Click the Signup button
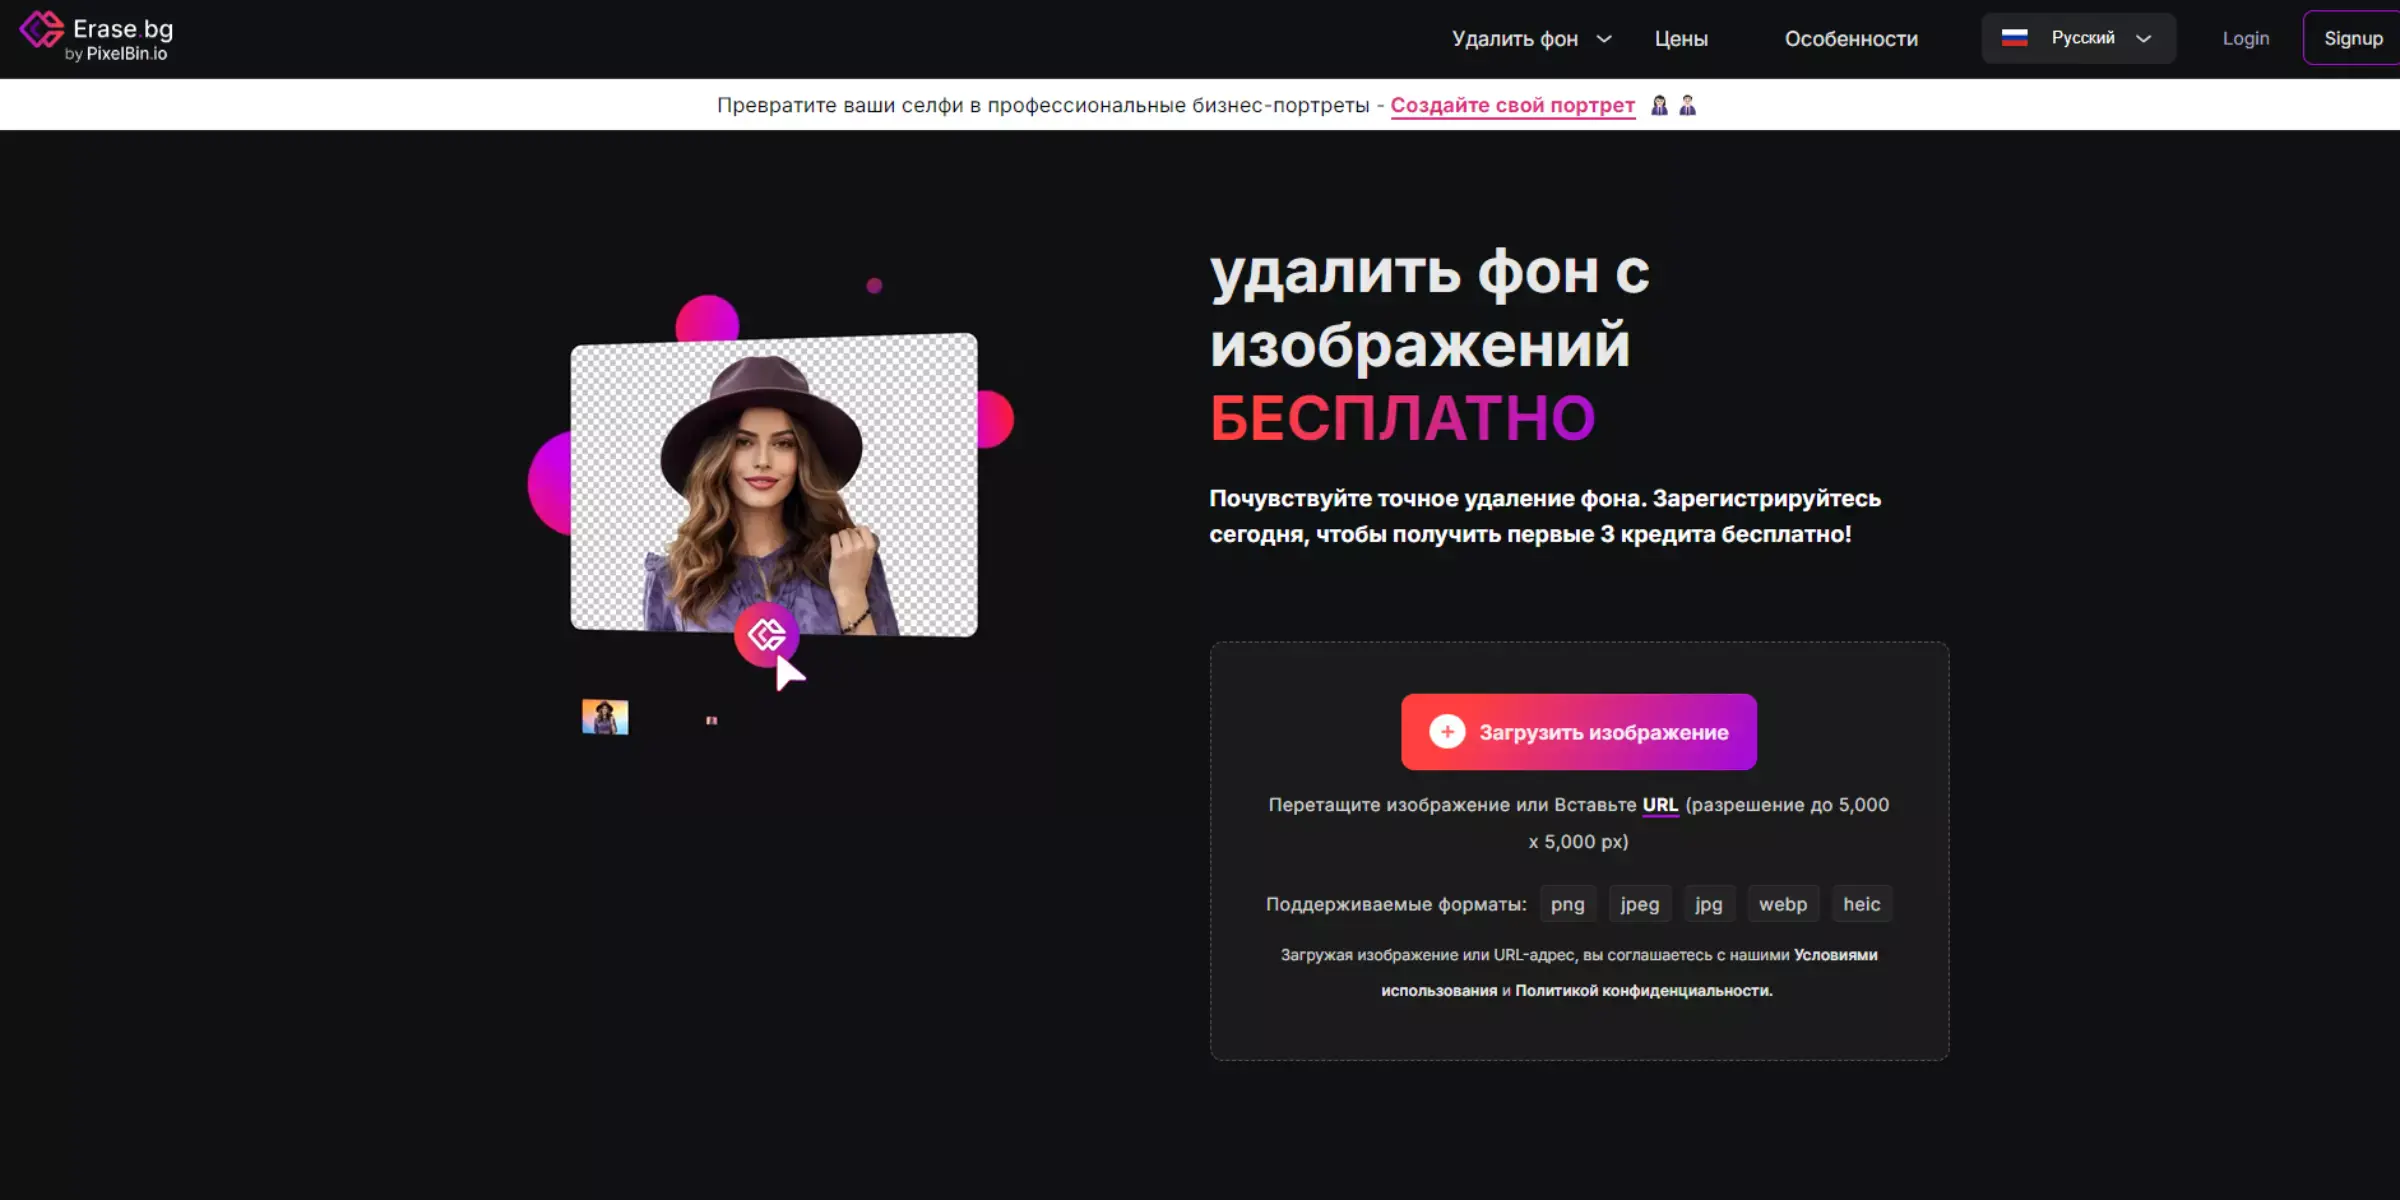 [x=2352, y=38]
